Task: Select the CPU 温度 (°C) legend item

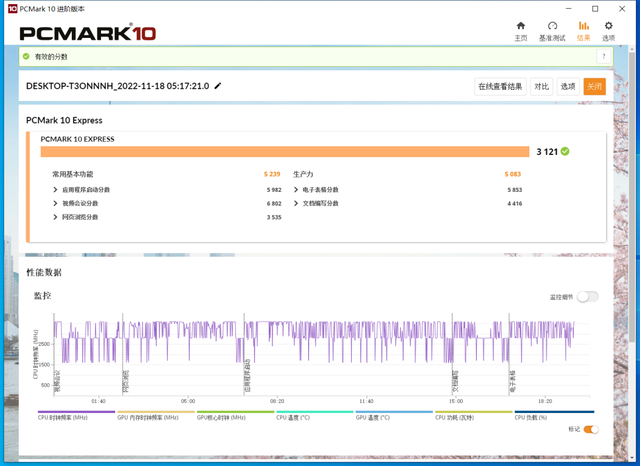Action: 314,415
